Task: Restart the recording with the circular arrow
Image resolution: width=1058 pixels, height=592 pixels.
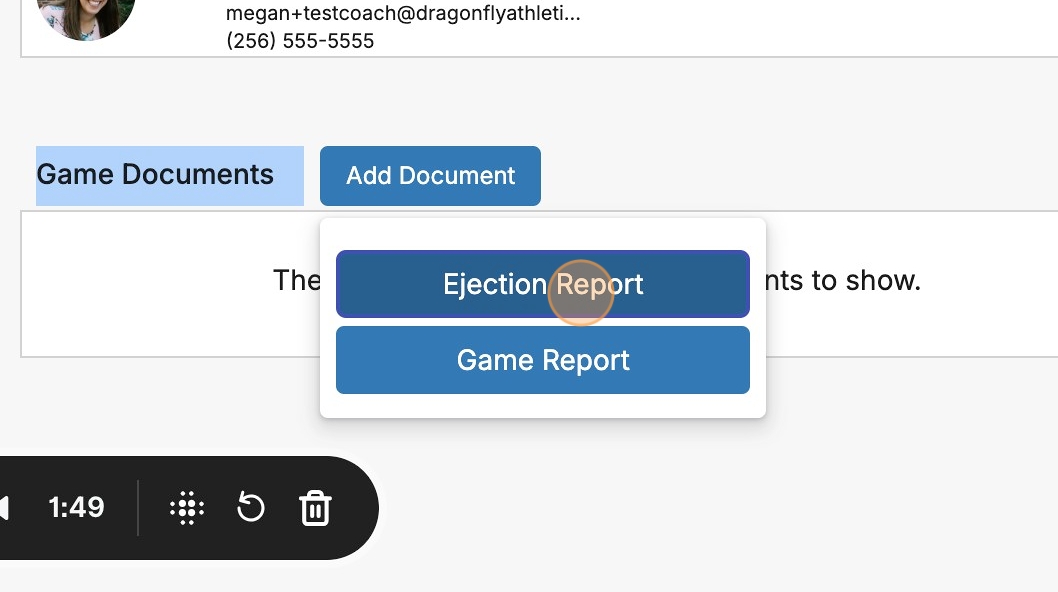Action: click(x=250, y=508)
